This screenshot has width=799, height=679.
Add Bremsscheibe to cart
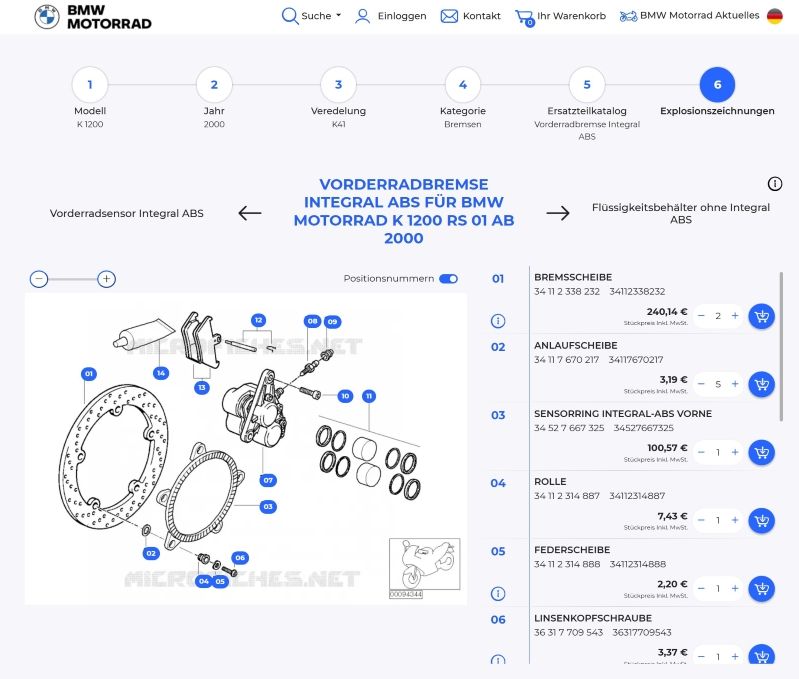coord(761,316)
